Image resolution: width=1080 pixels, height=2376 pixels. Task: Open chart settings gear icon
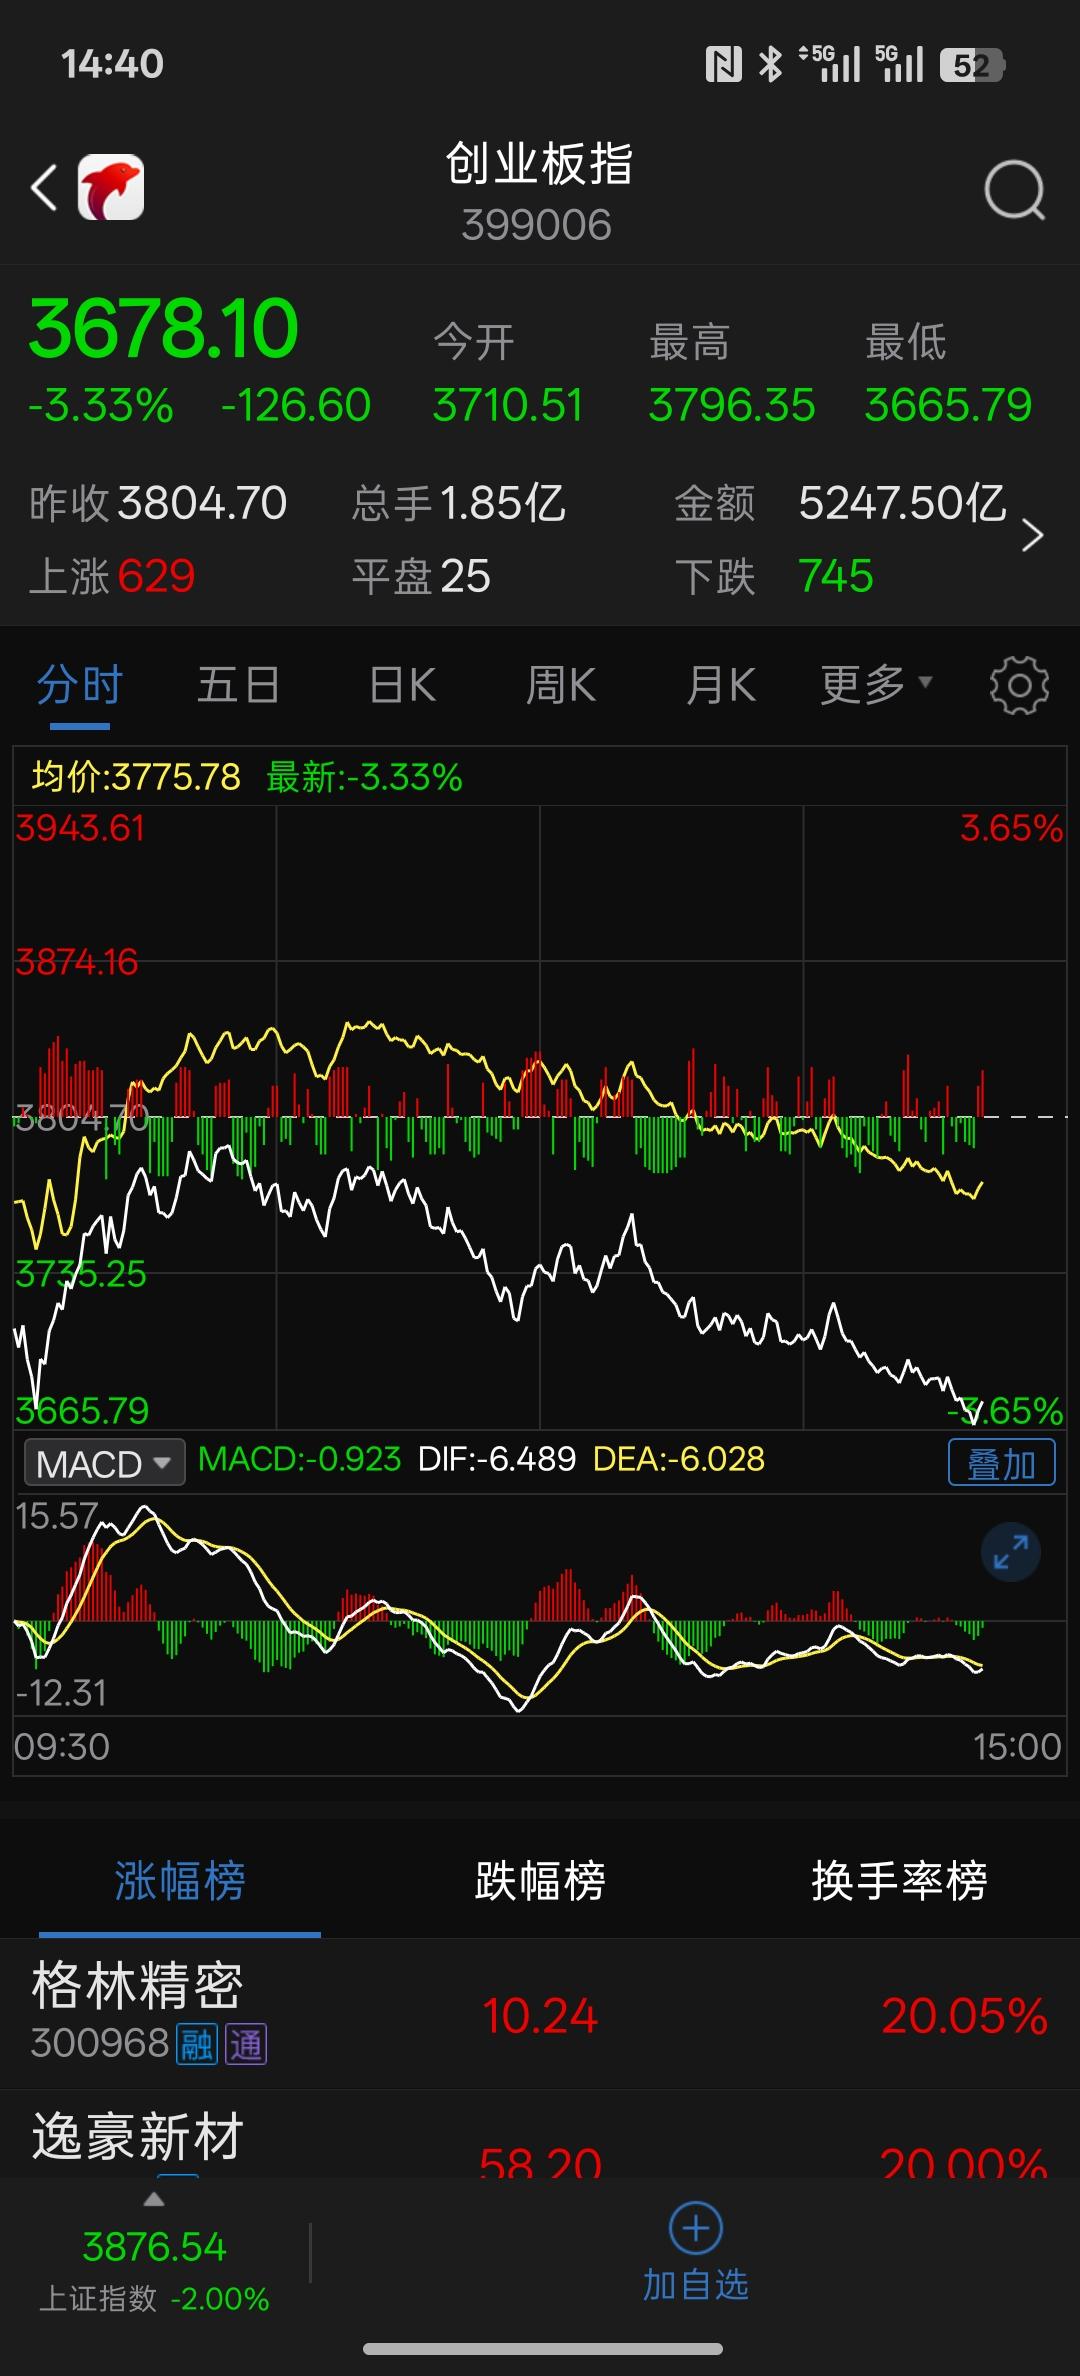tap(1018, 685)
